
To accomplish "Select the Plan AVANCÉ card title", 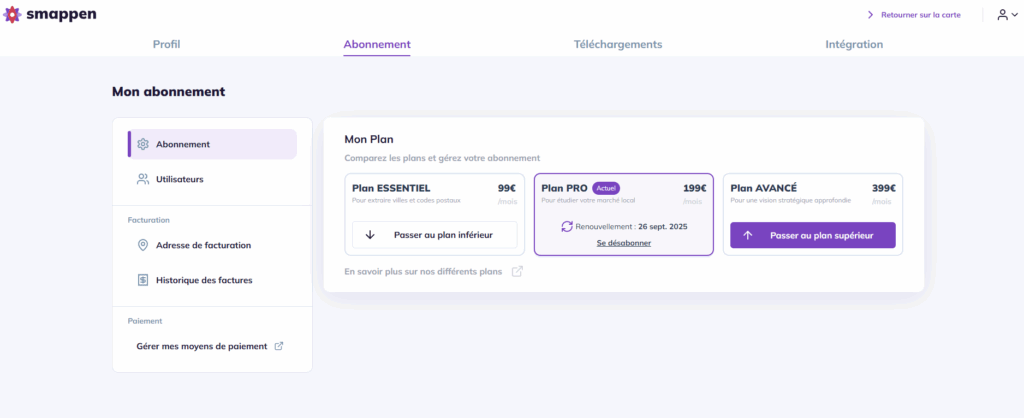I will (x=763, y=188).
